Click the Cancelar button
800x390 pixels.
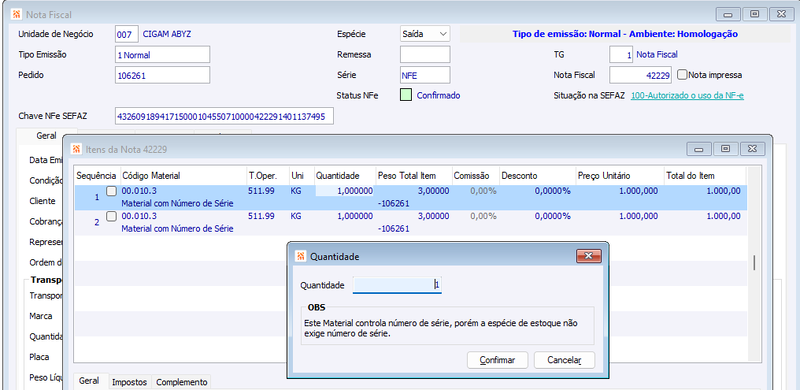tap(564, 360)
